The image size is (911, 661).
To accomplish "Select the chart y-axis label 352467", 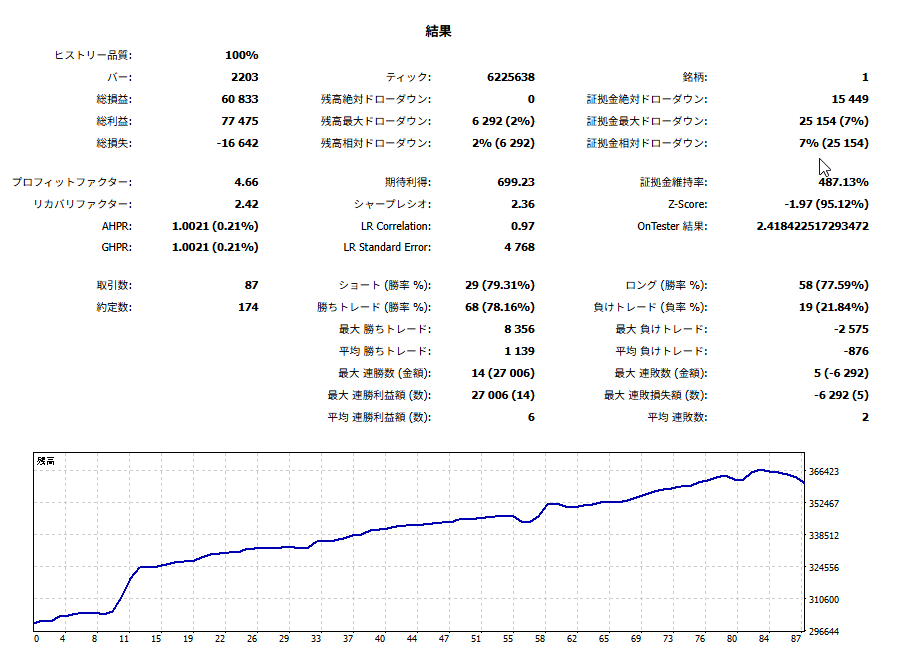I will (x=824, y=504).
